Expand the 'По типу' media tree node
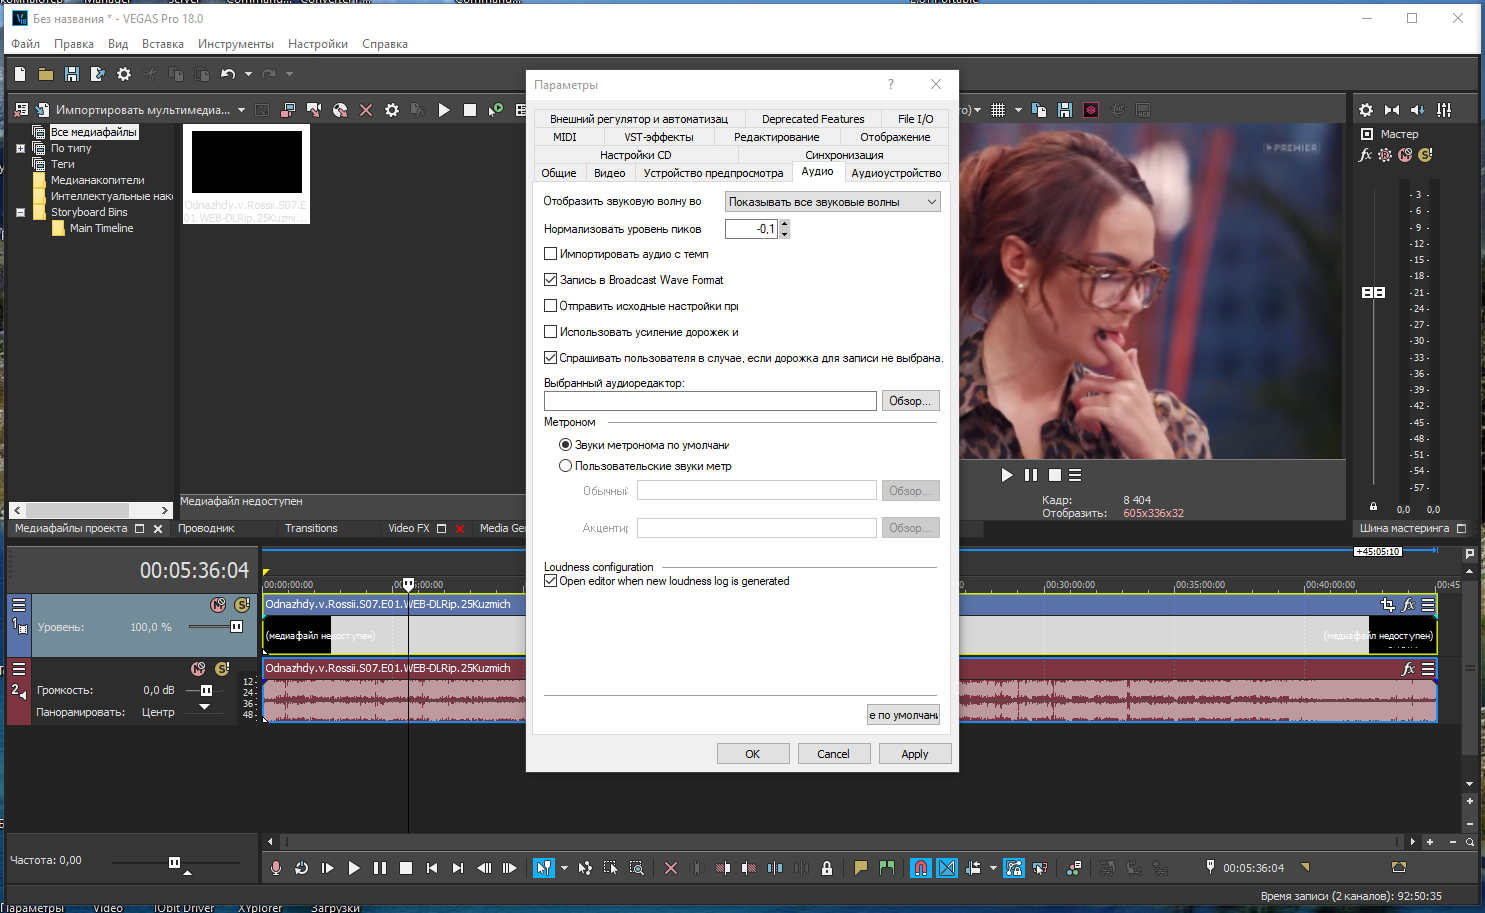Viewport: 1485px width, 913px height. coord(20,148)
